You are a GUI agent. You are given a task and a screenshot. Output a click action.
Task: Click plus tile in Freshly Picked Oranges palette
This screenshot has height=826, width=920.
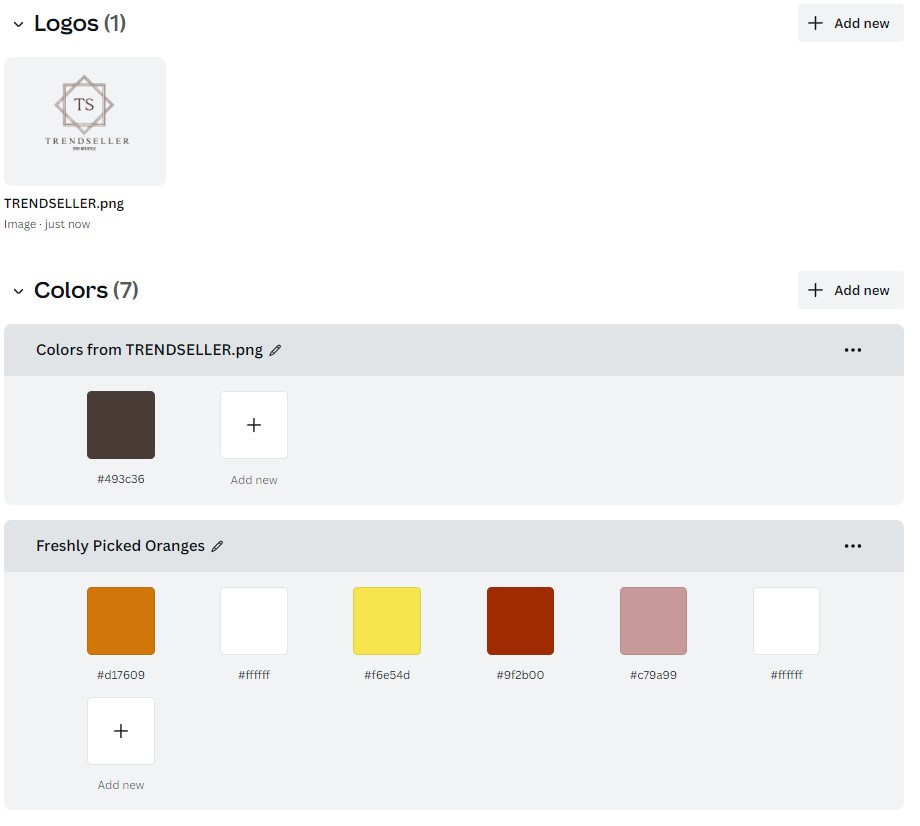[x=121, y=731]
